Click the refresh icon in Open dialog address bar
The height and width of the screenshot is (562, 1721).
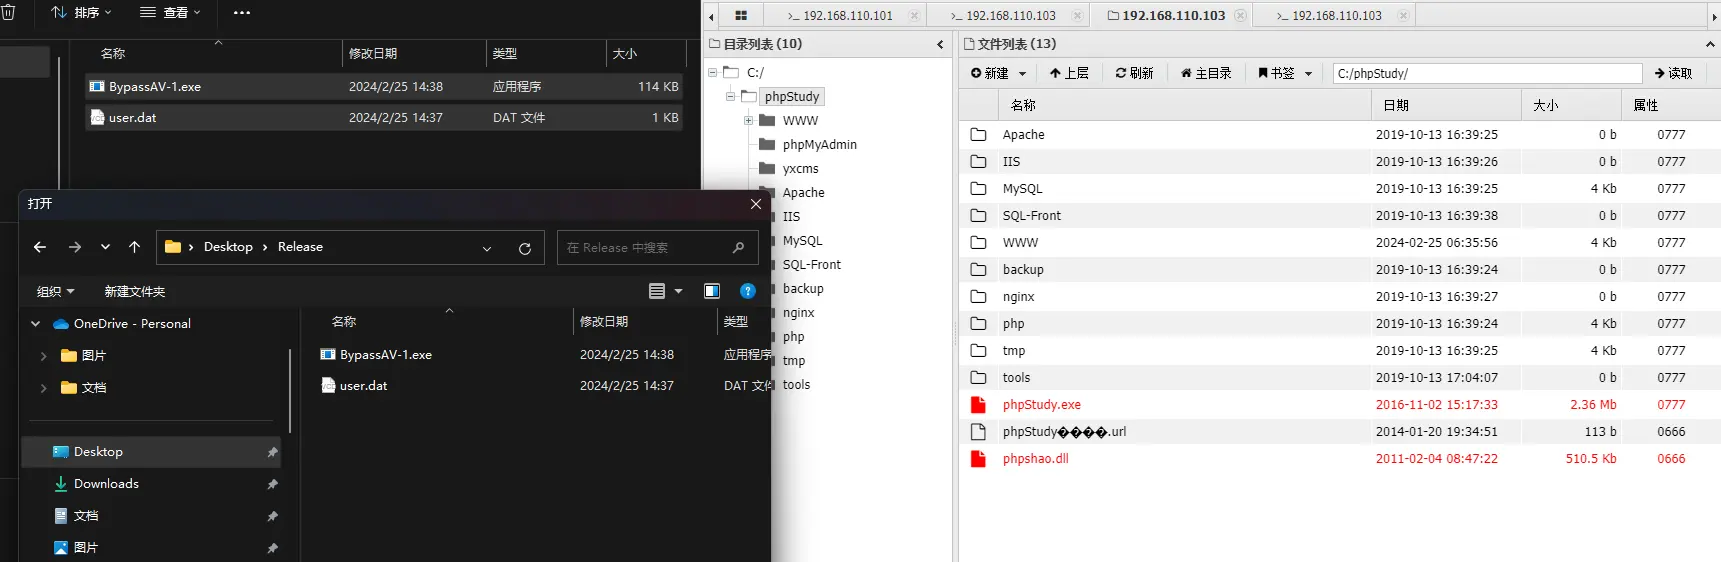[x=525, y=248]
